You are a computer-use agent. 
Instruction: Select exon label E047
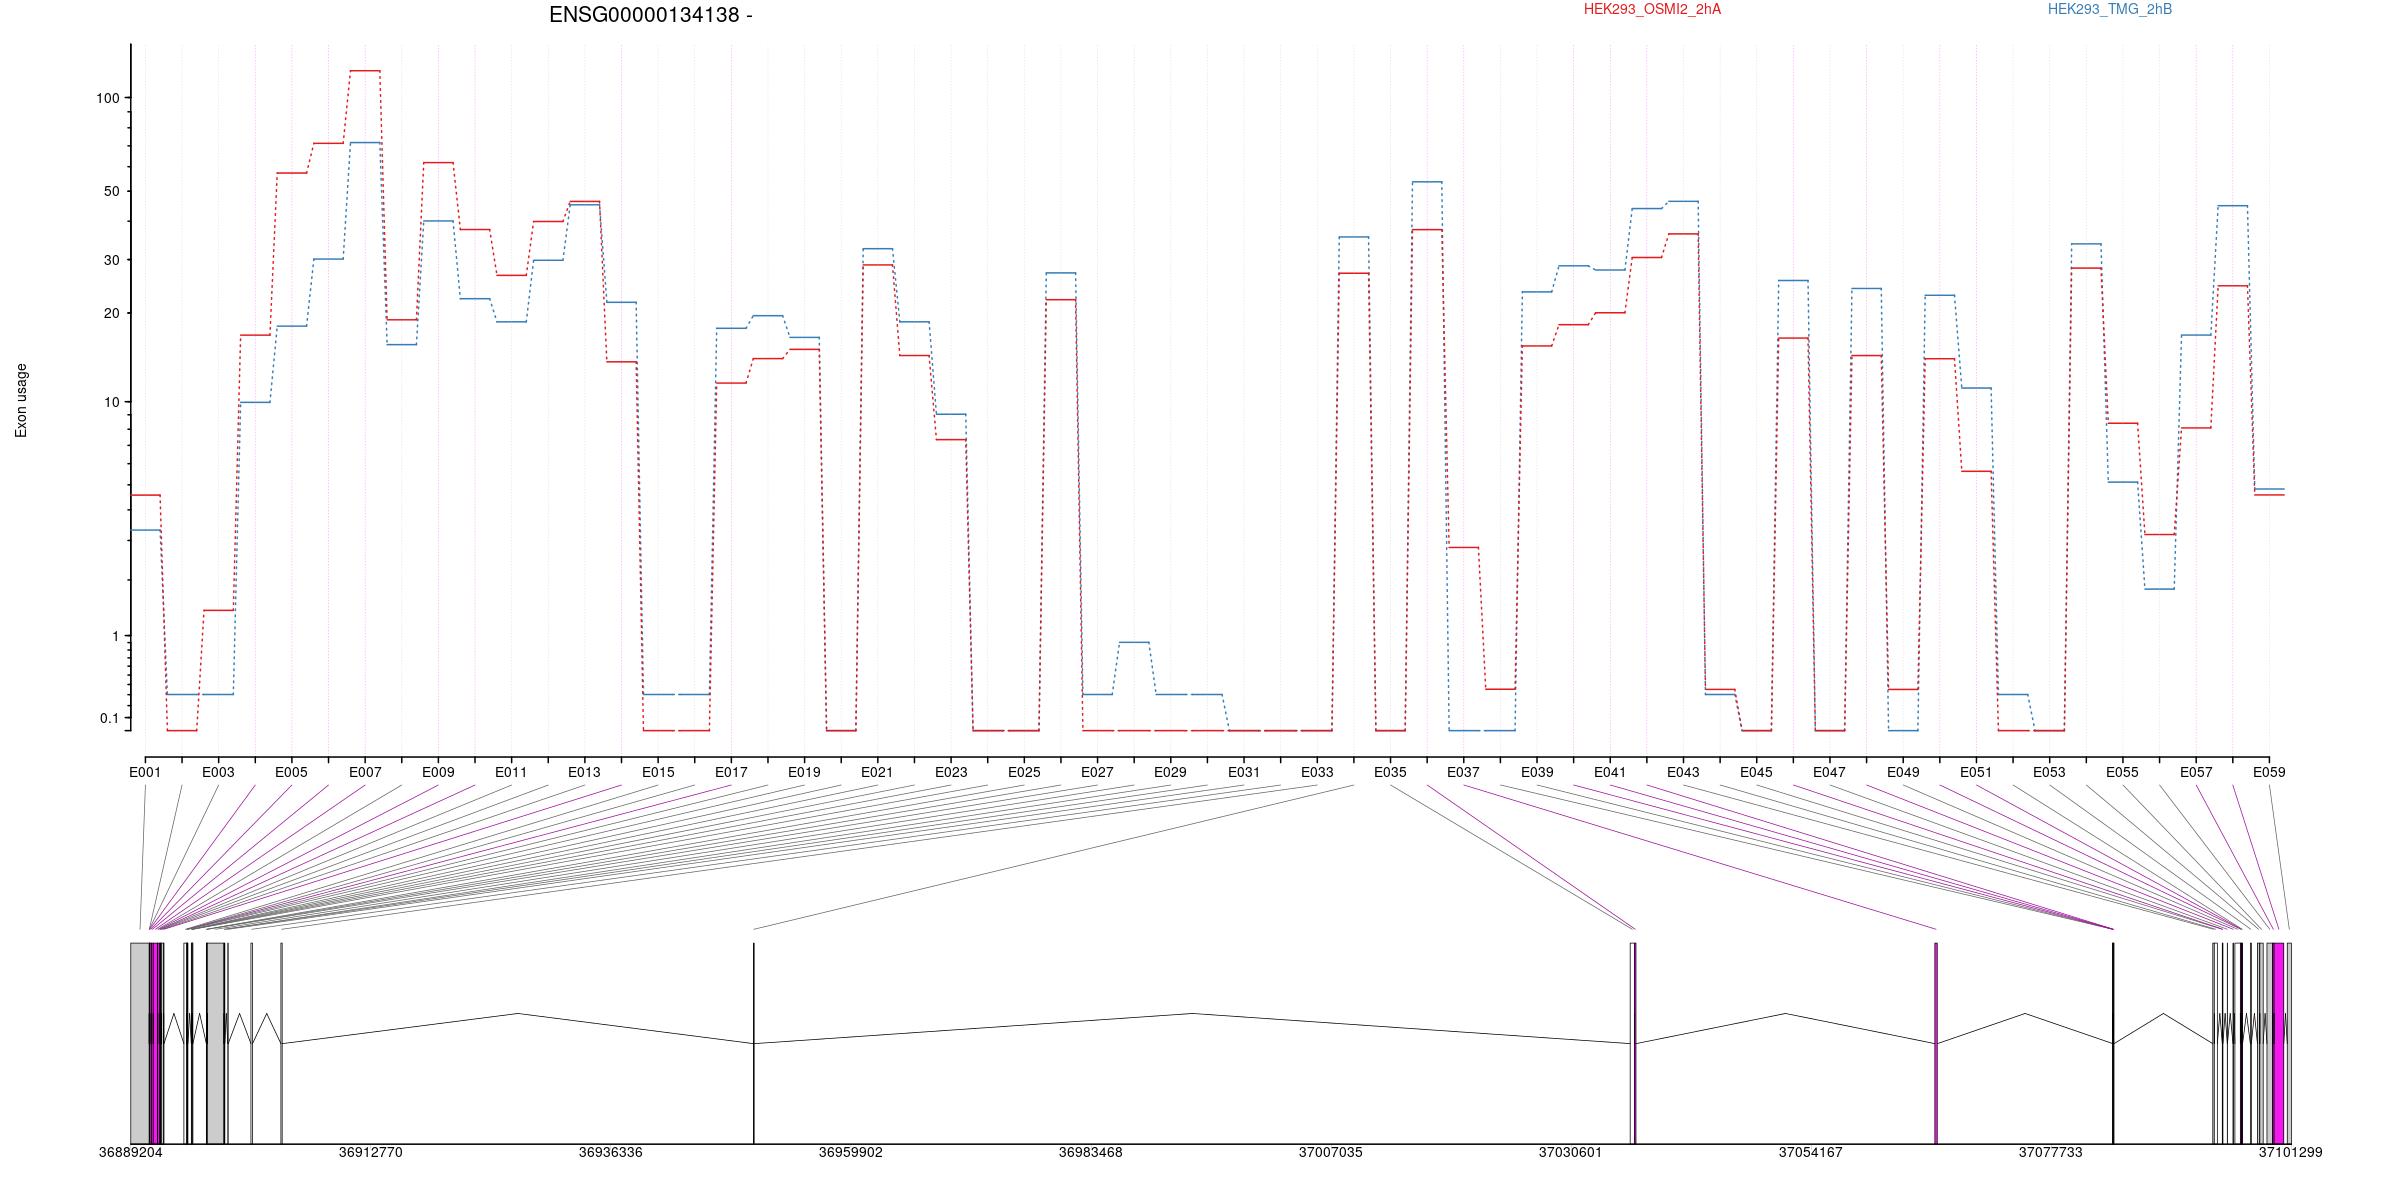[x=1830, y=772]
